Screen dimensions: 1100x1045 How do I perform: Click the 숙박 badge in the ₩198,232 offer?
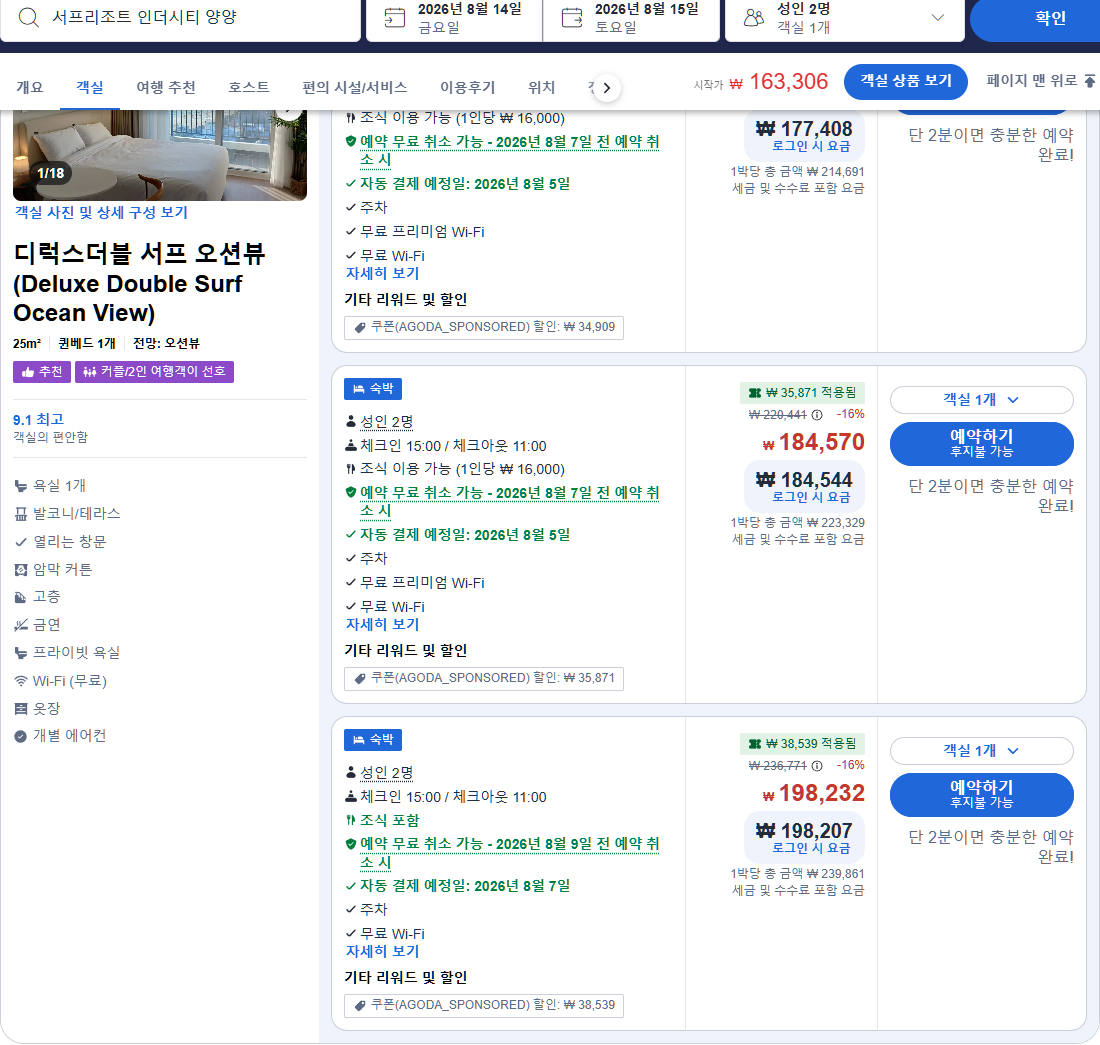pyautogui.click(x=373, y=739)
